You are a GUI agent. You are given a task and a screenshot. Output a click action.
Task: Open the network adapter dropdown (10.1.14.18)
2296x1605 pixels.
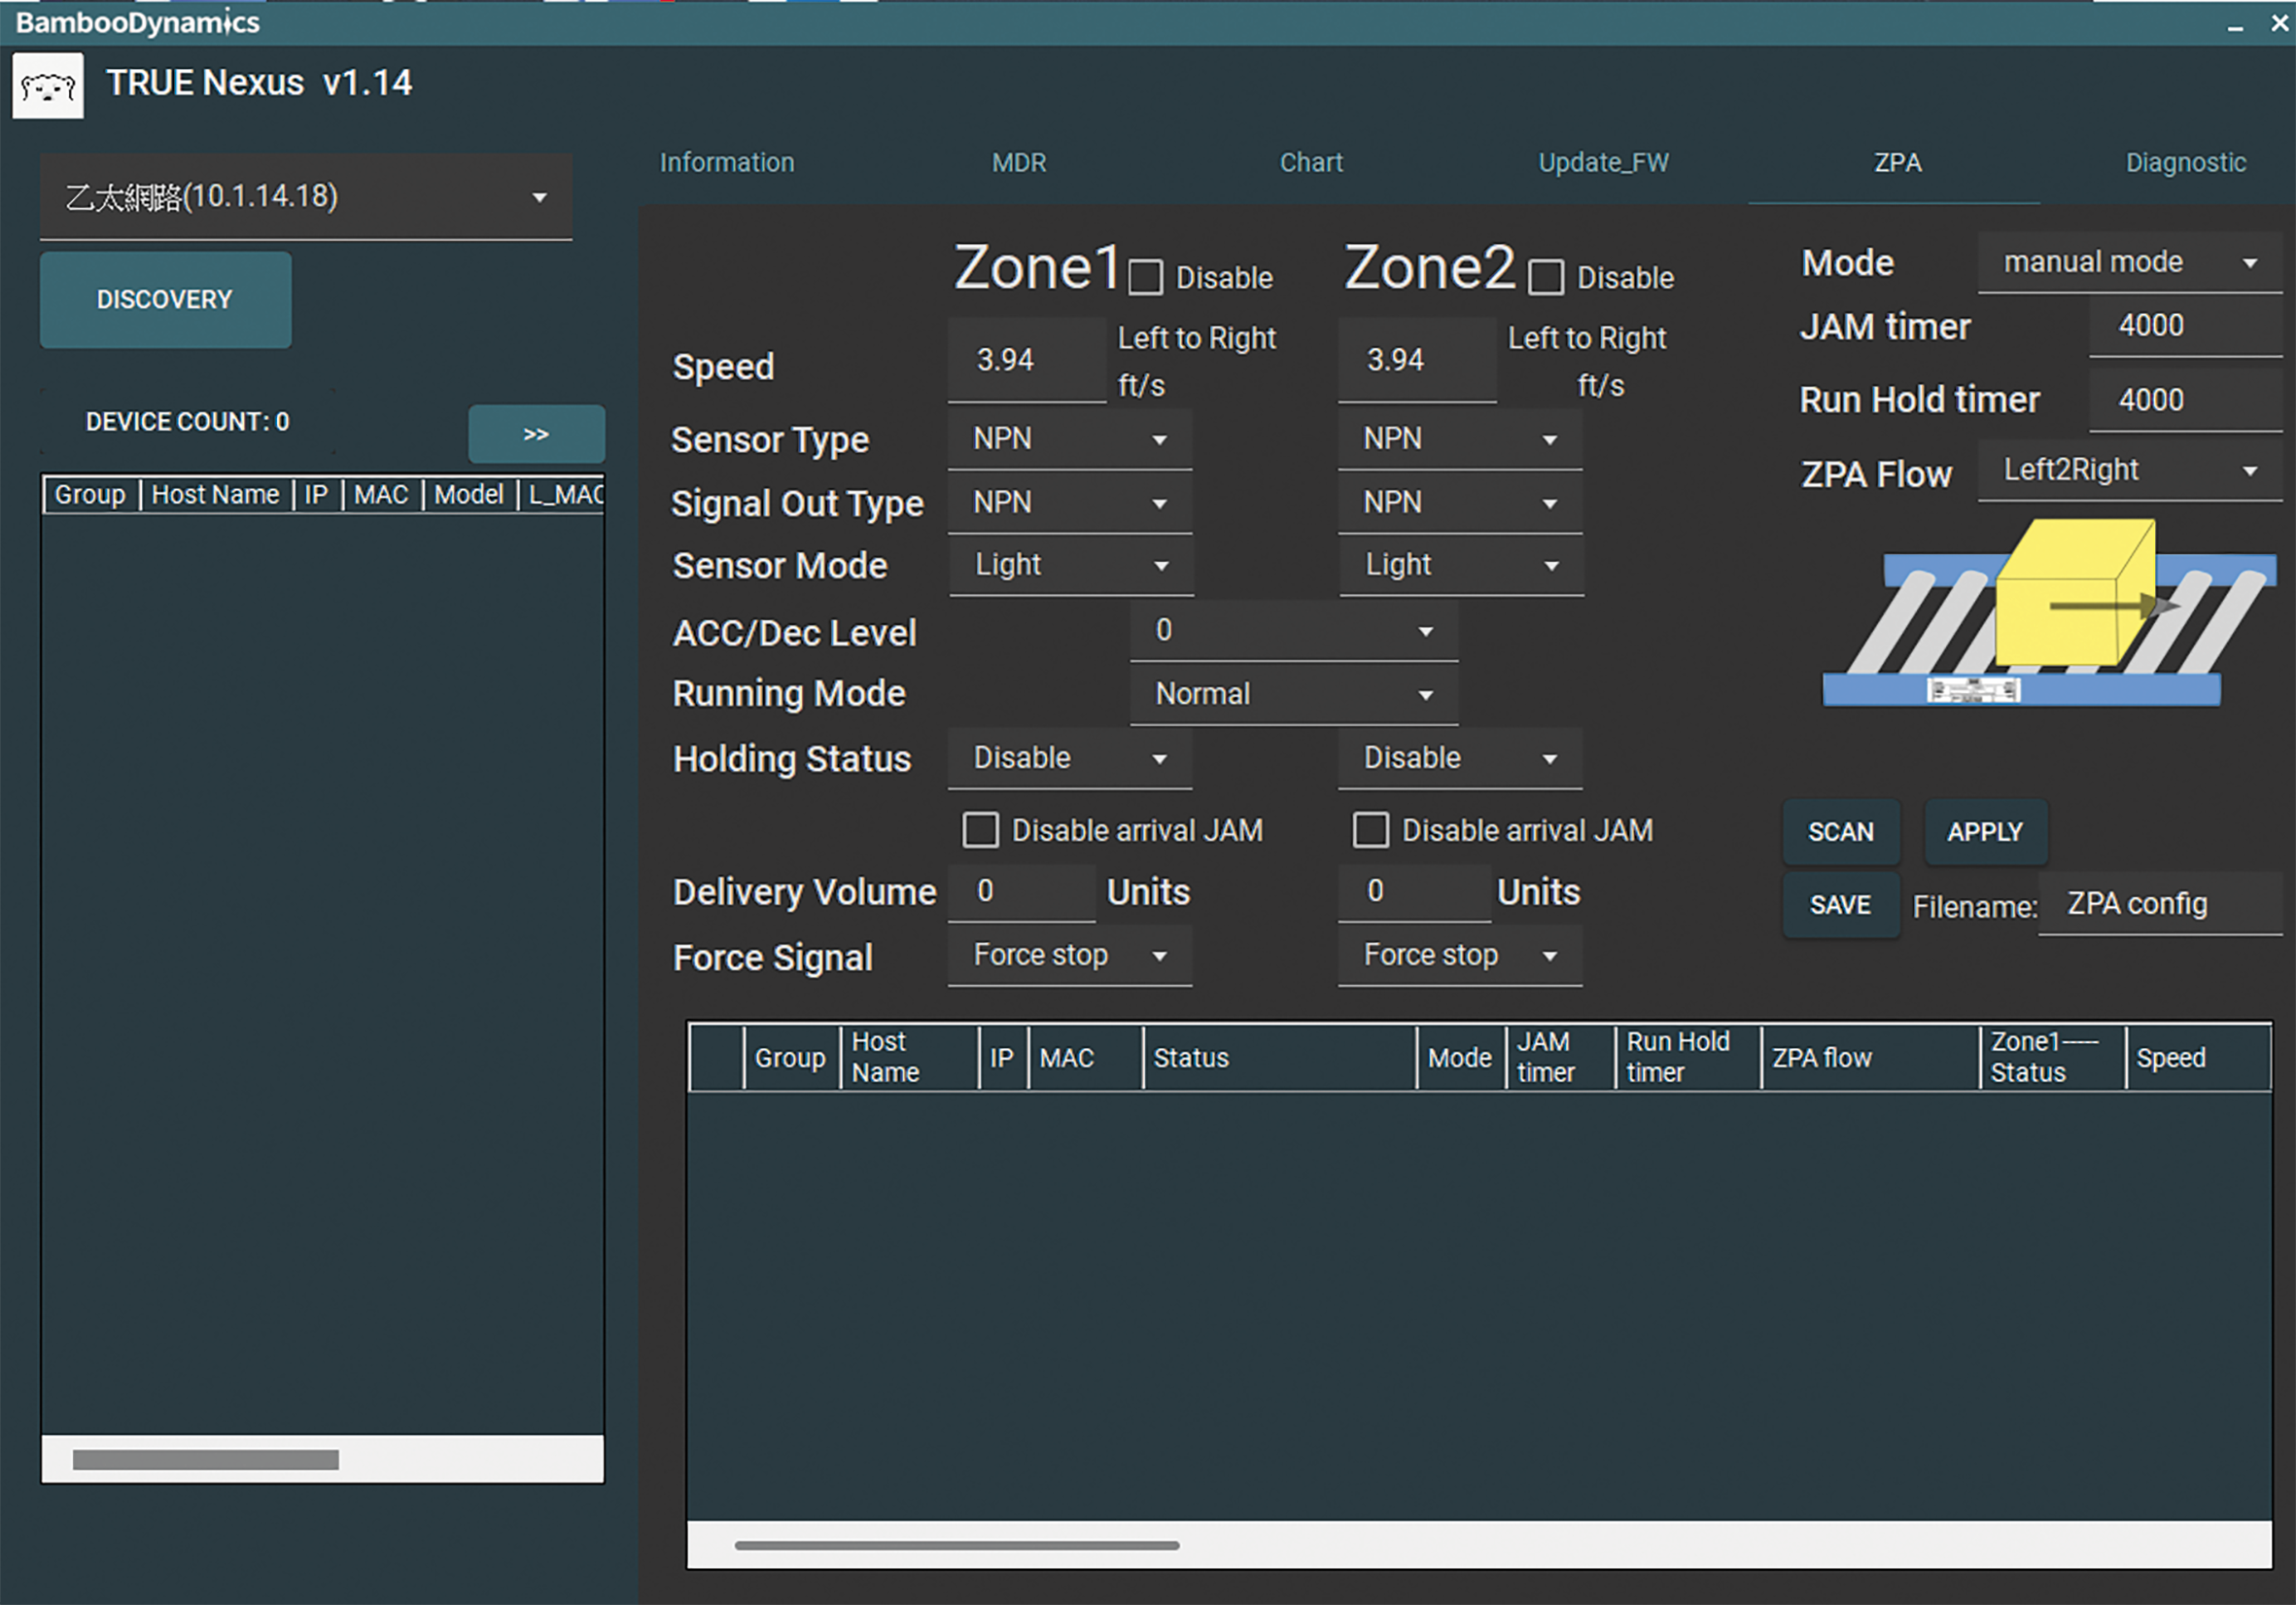tap(306, 197)
